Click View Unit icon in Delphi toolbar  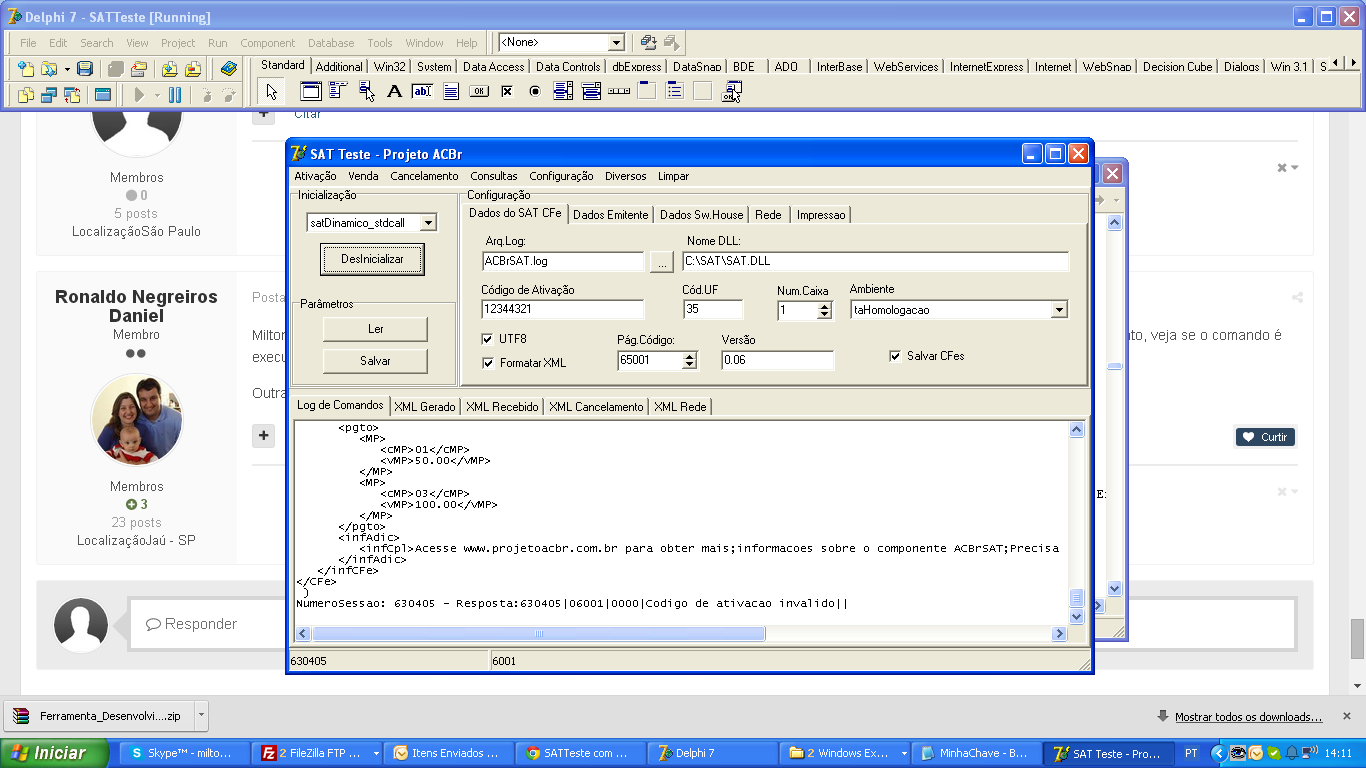(x=25, y=95)
